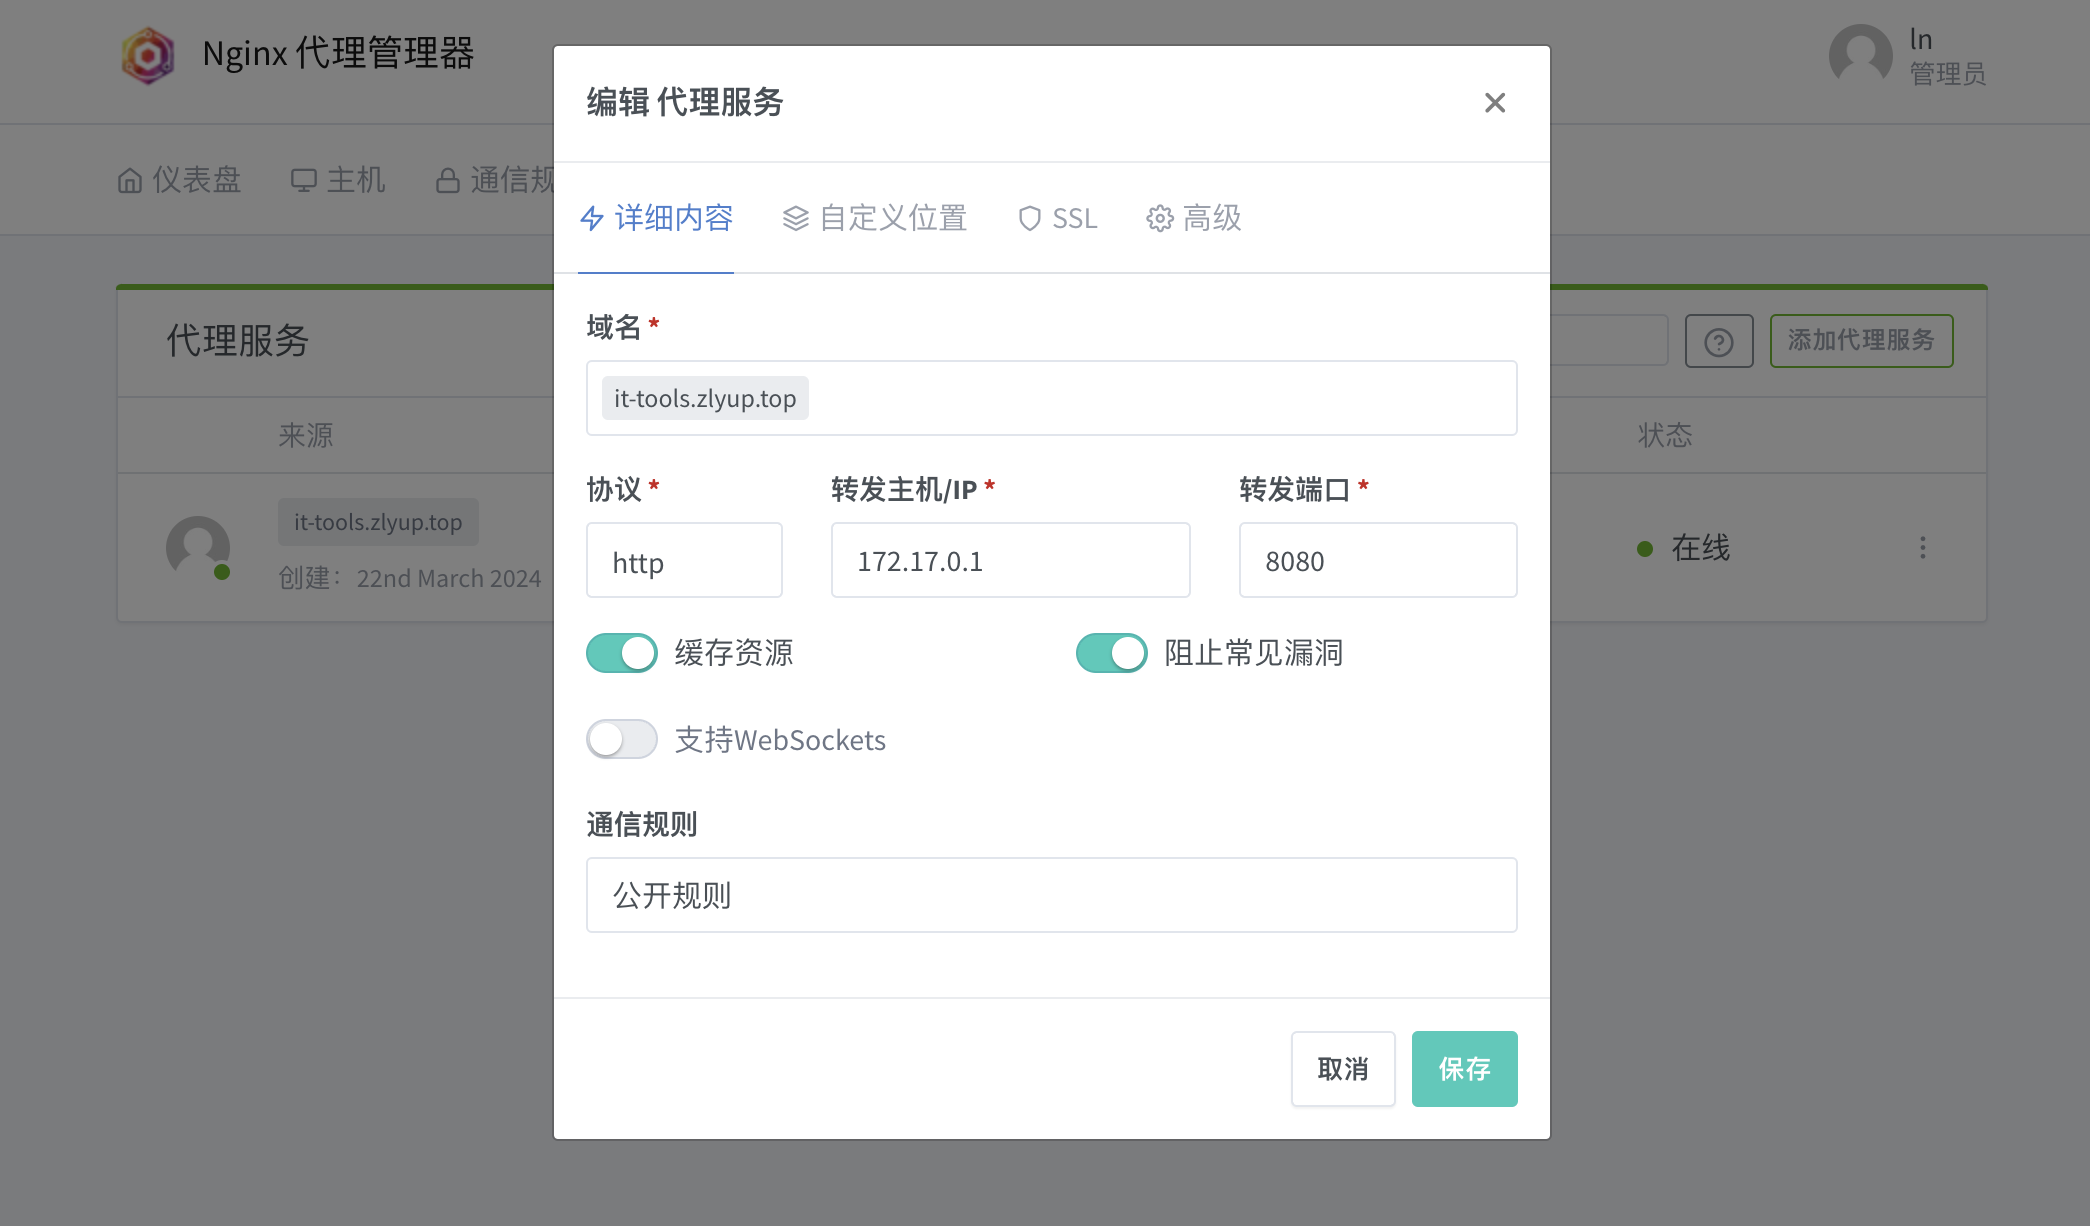
Task: Click the 状态 column header
Action: (1665, 435)
